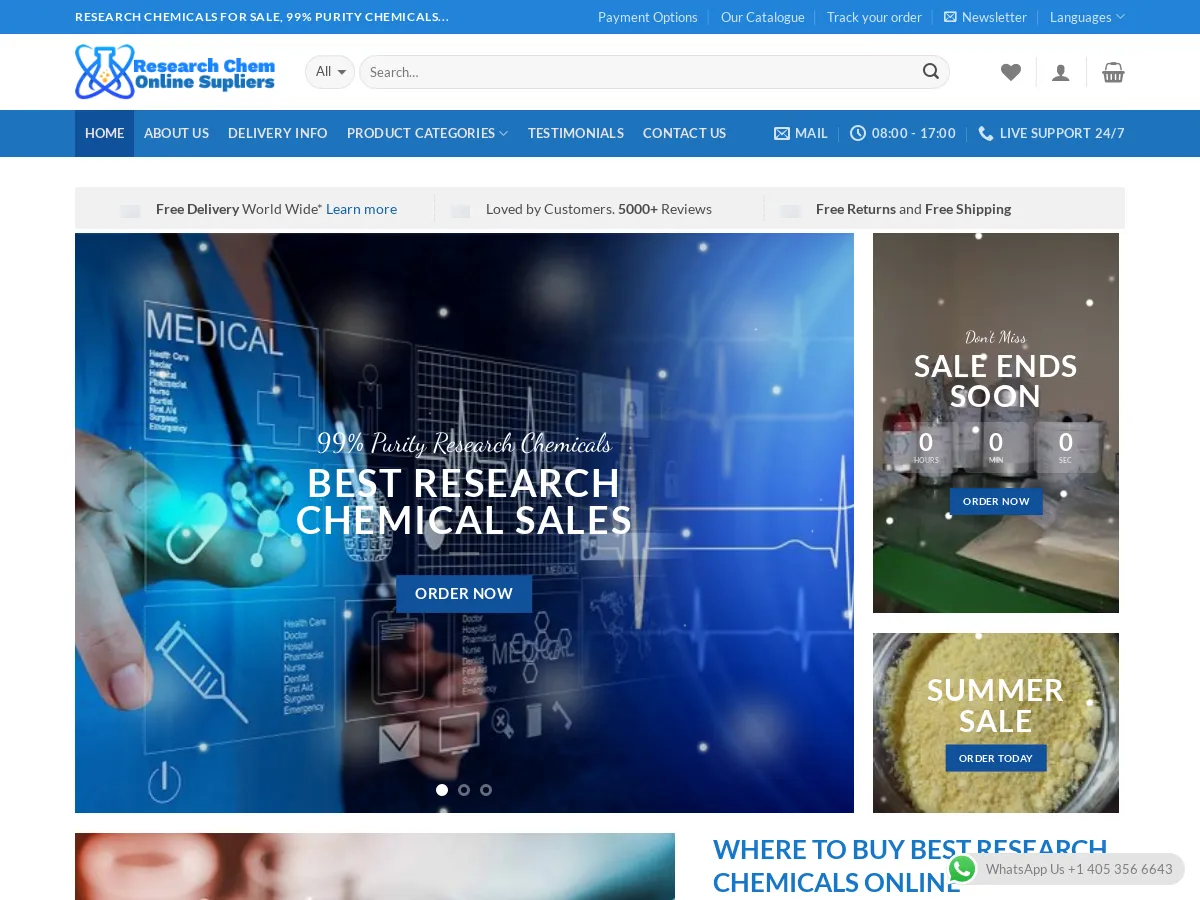Expand the PRODUCT CATEGORIES menu
The width and height of the screenshot is (1200, 900).
[427, 133]
